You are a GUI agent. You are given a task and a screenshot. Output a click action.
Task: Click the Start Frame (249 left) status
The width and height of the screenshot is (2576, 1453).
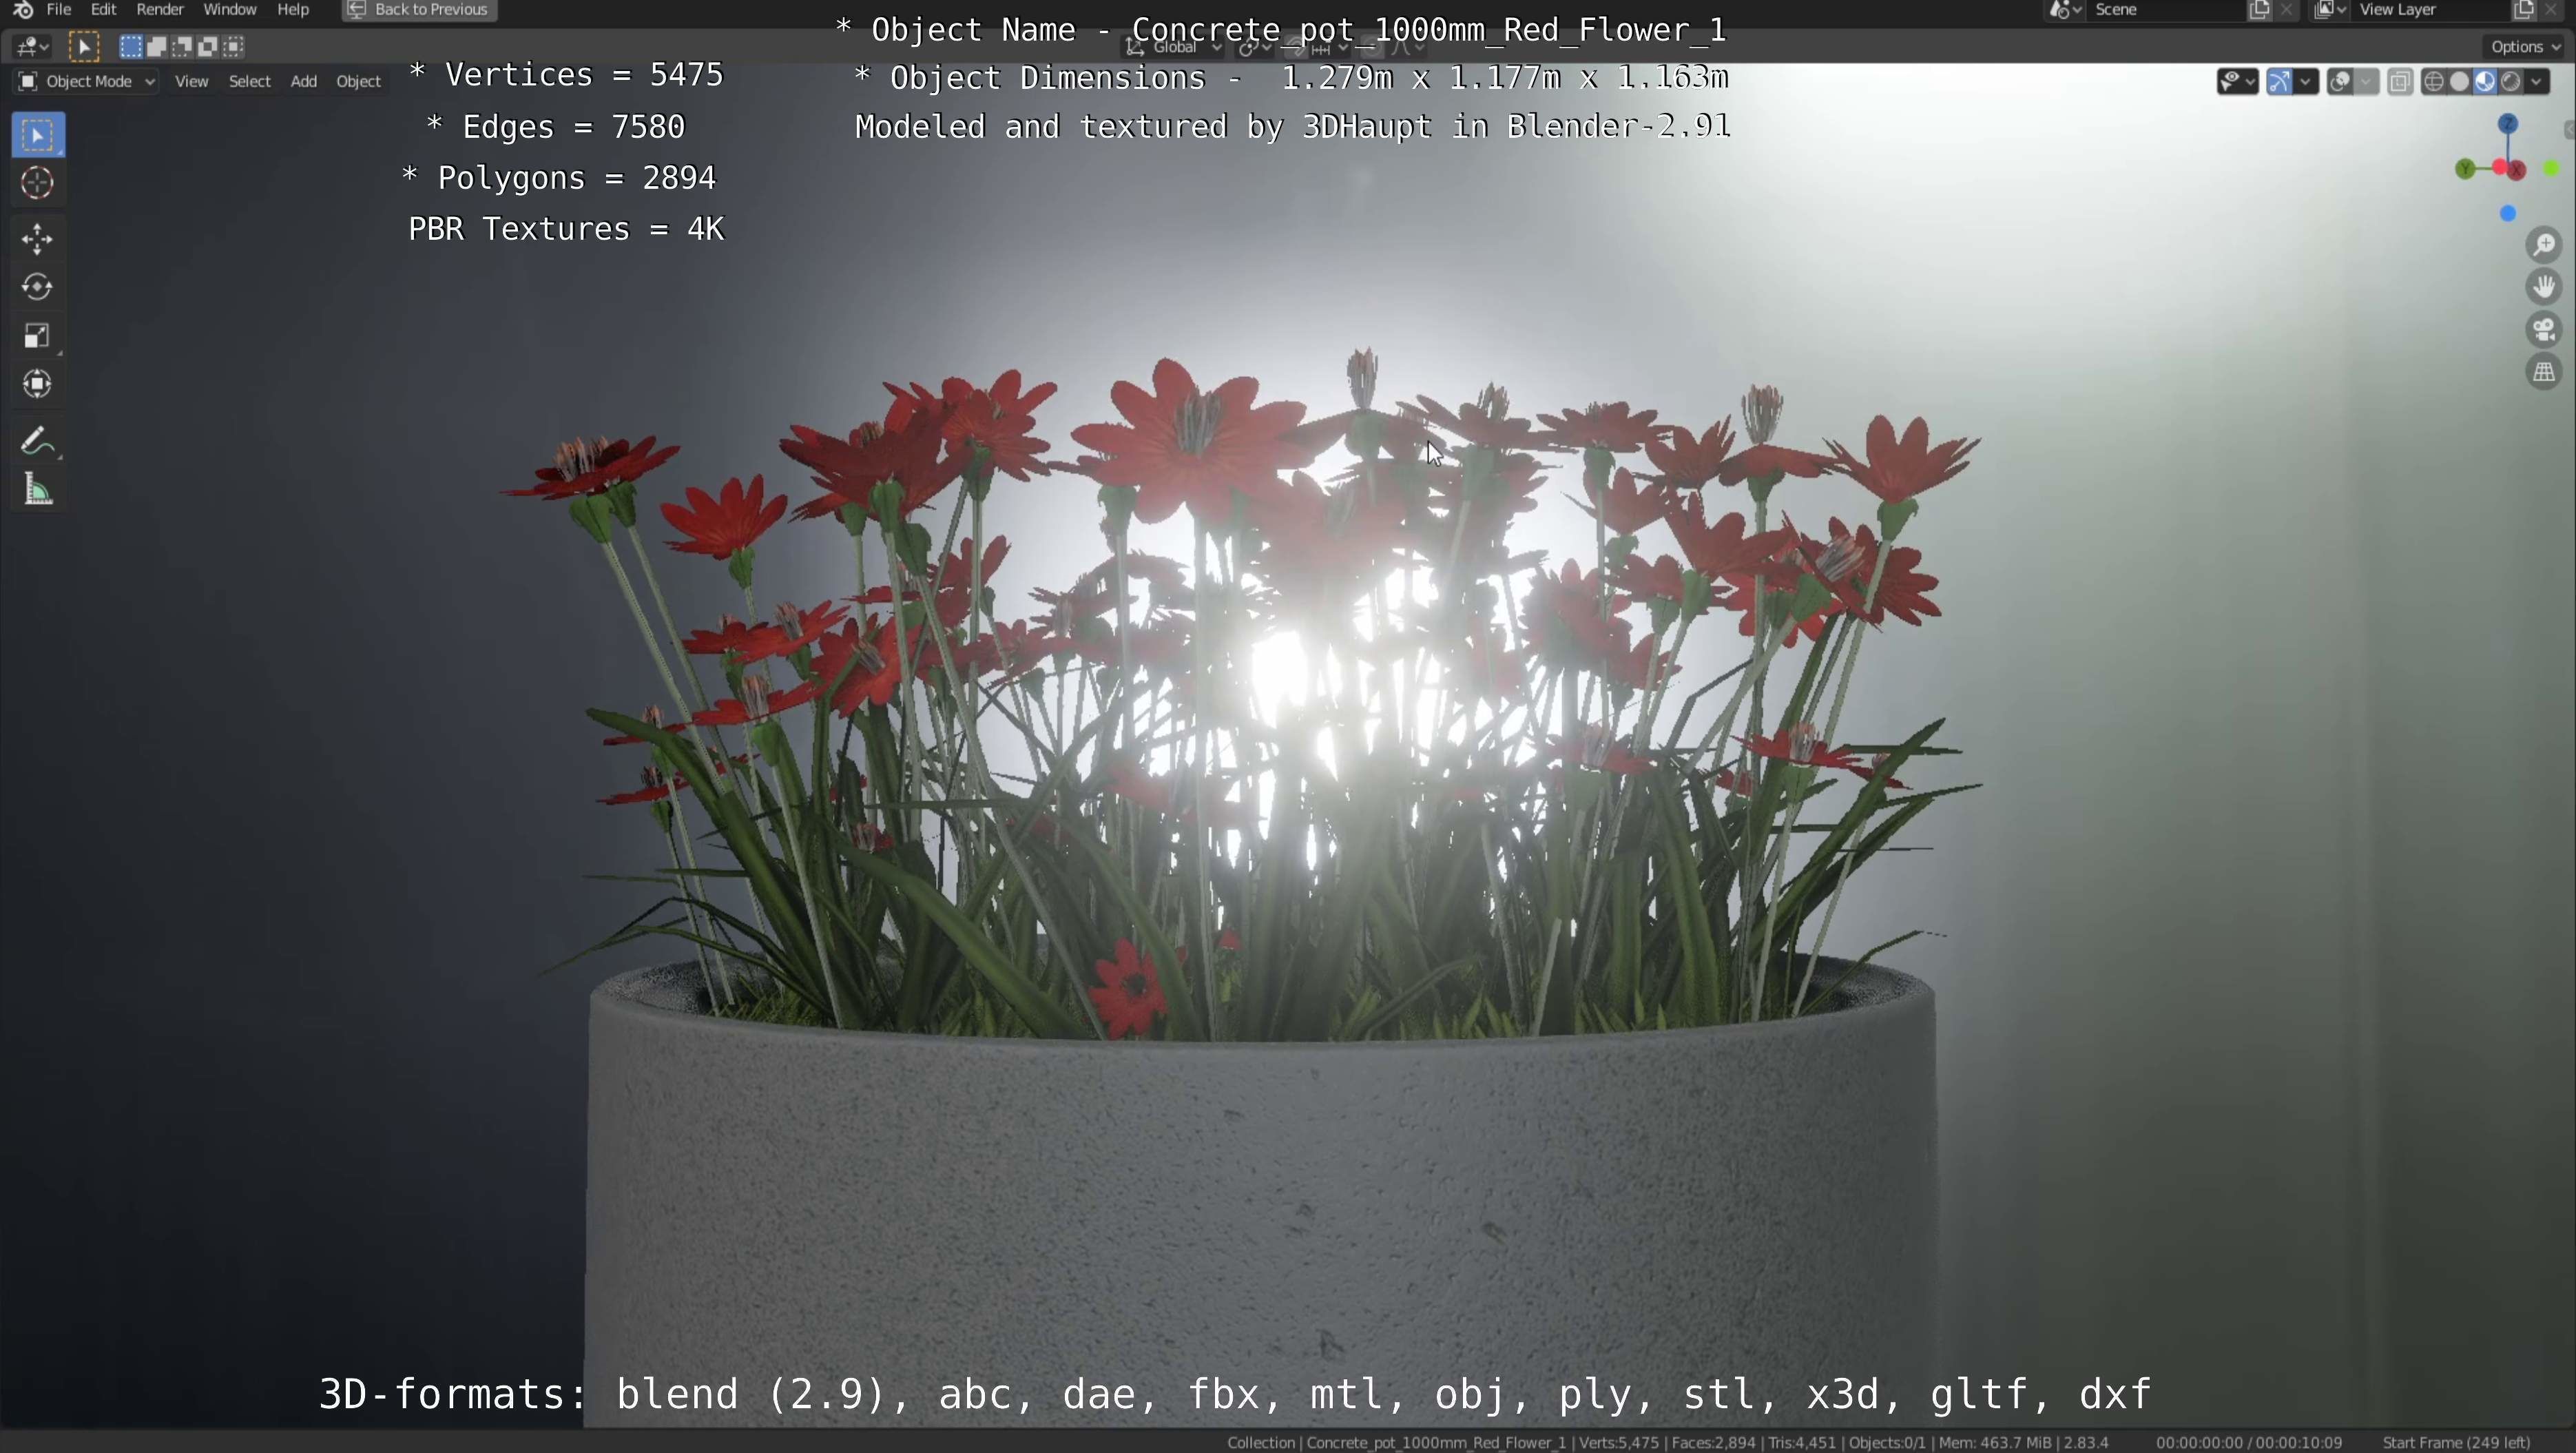coord(2456,1443)
